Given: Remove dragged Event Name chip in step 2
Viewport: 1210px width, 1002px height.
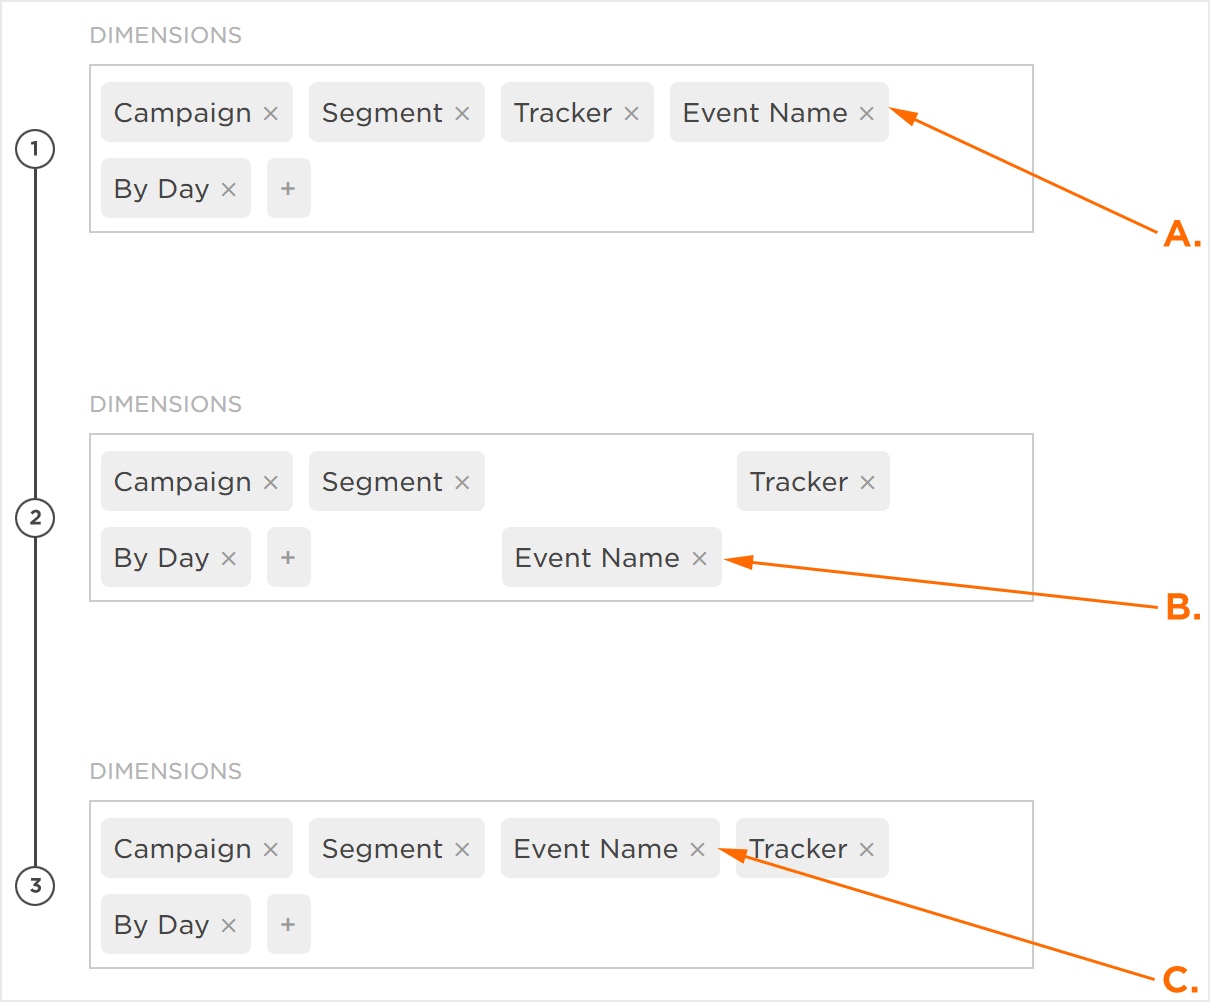Looking at the screenshot, I should (700, 559).
